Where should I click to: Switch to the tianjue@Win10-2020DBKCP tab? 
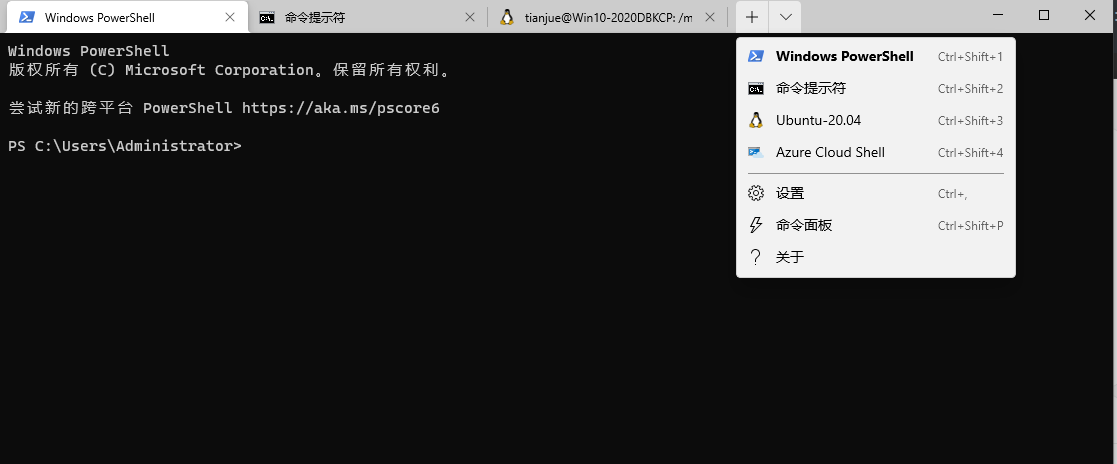[607, 17]
